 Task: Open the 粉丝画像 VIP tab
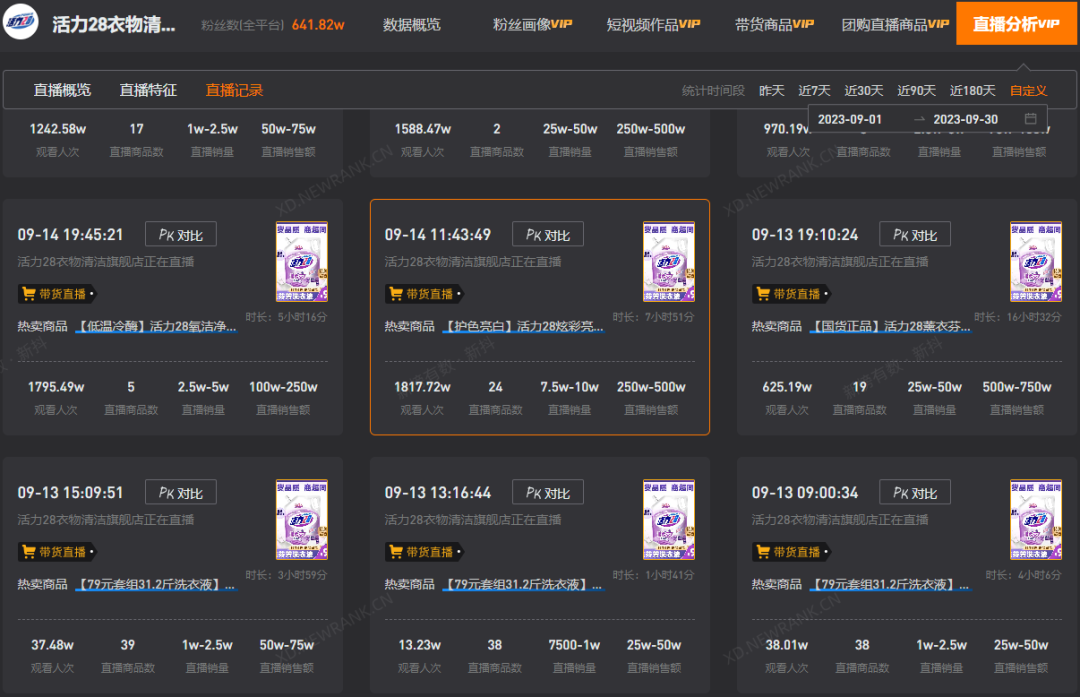click(x=532, y=25)
